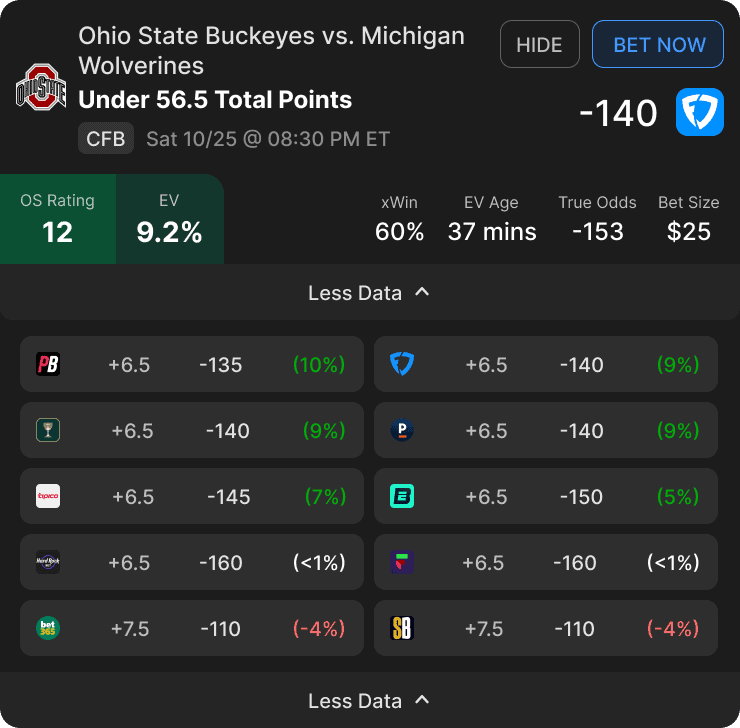Select the PointsBet PB sportsbook icon
Viewport: 740px width, 728px height.
click(48, 364)
